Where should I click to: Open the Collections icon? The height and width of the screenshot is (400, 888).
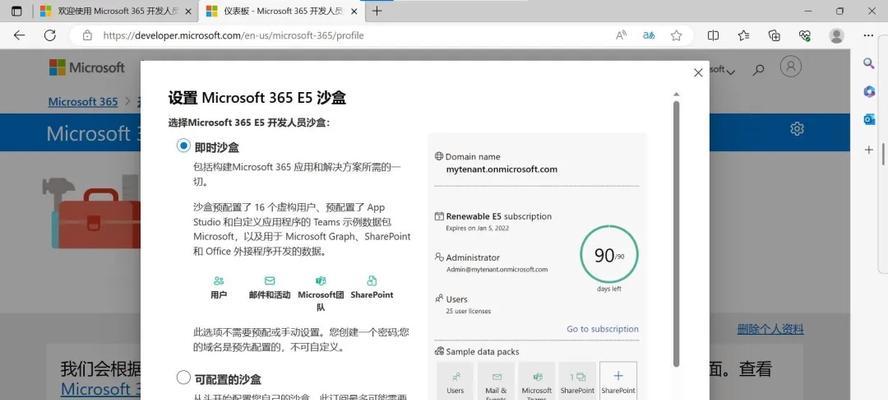774,35
